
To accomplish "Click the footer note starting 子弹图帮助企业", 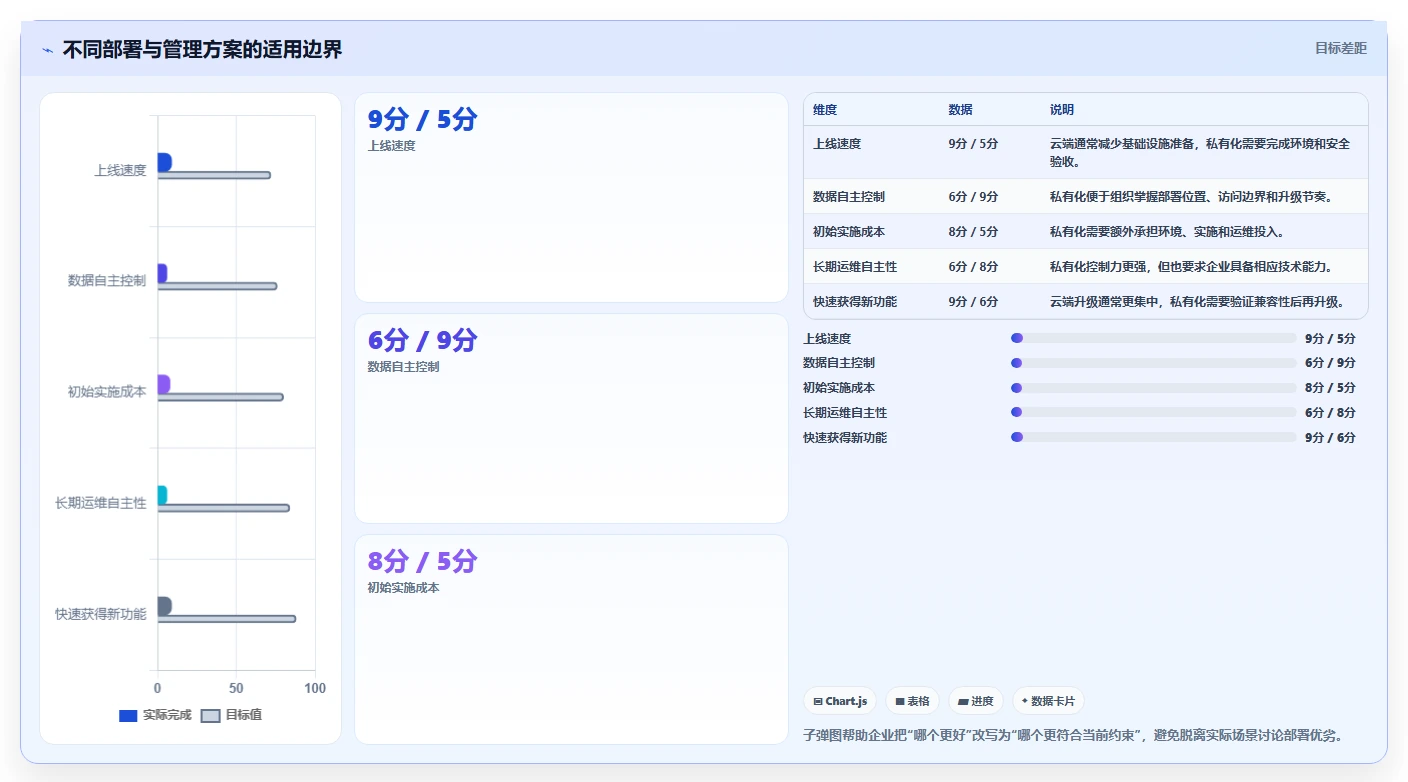I will pos(1073,735).
